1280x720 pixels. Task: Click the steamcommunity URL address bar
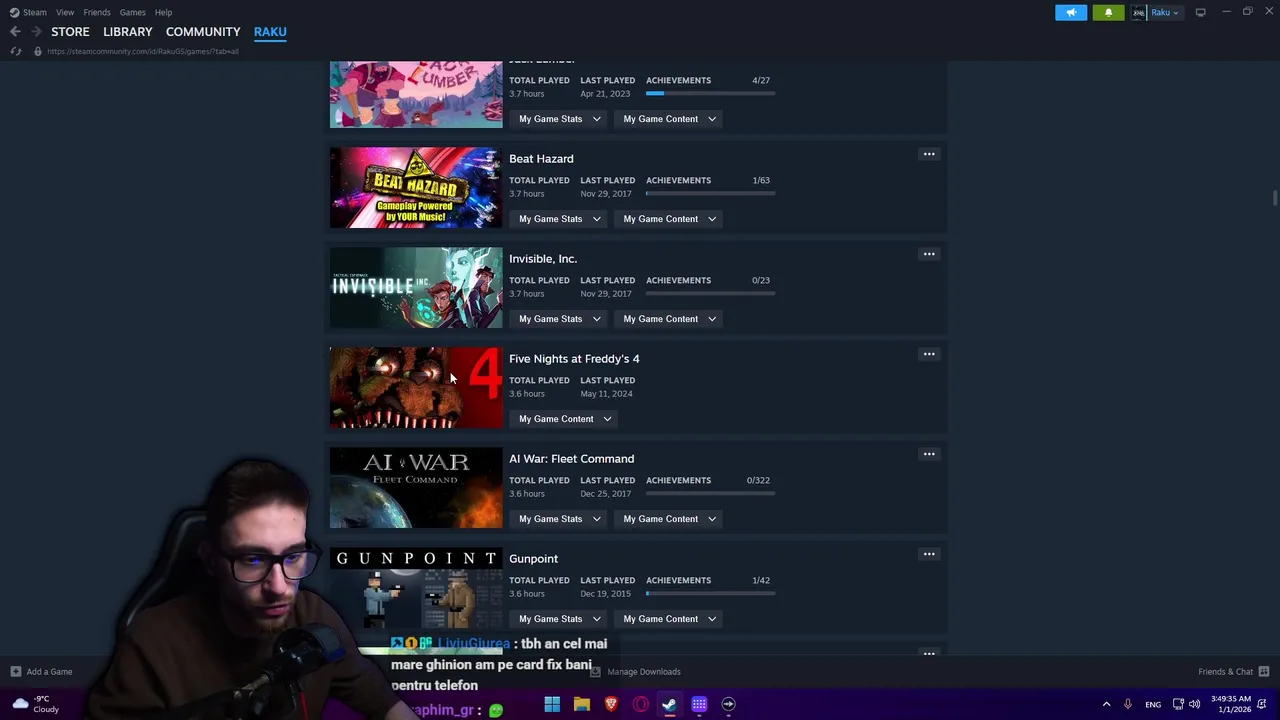tap(143, 51)
